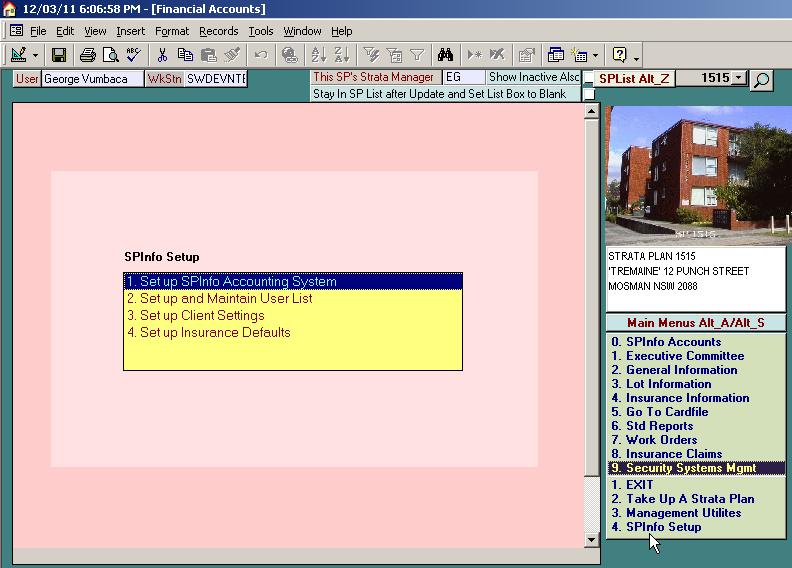Image resolution: width=792 pixels, height=568 pixels.
Task: Click the binoculars Find icon
Action: click(446, 55)
